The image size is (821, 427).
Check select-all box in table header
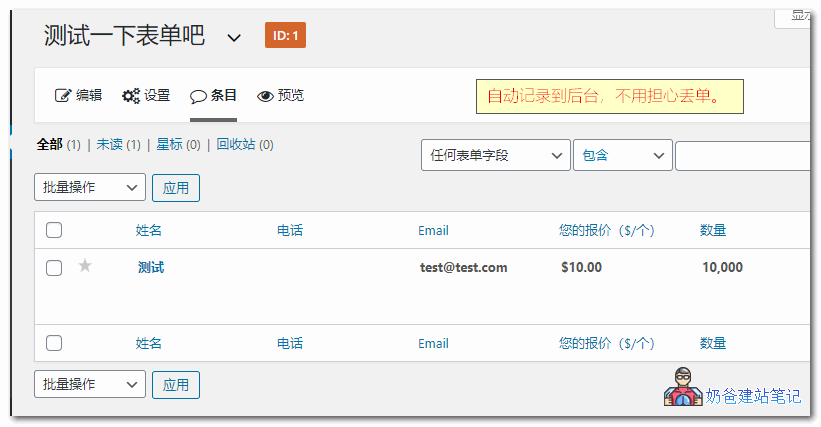[54, 230]
